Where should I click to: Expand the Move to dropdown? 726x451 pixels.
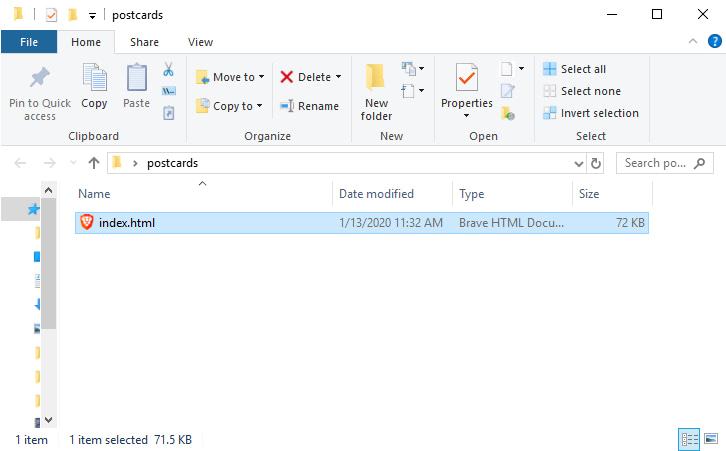262,77
